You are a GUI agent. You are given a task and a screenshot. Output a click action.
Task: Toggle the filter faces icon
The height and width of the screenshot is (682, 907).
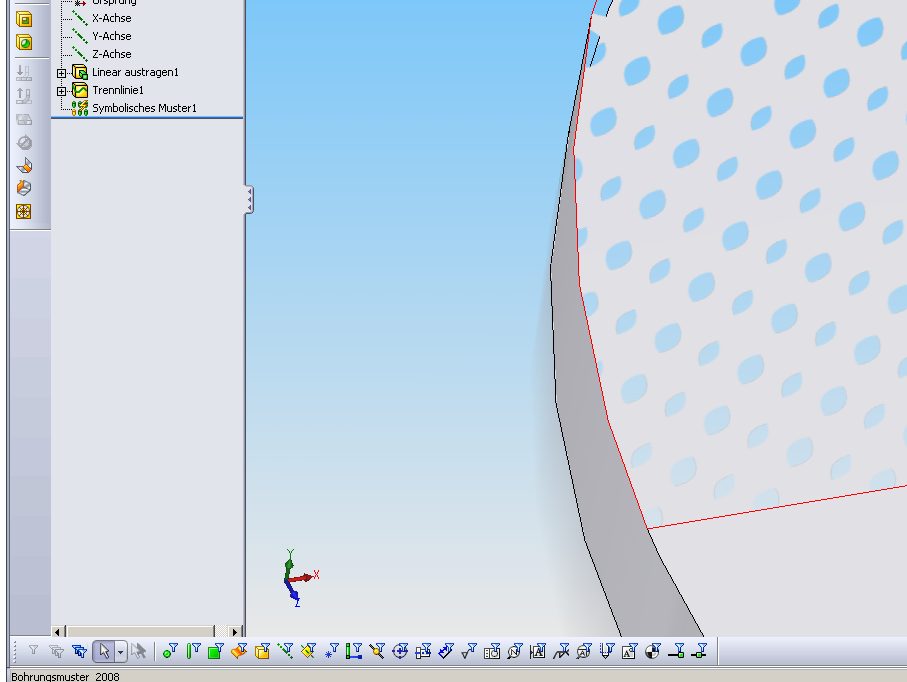(215, 652)
